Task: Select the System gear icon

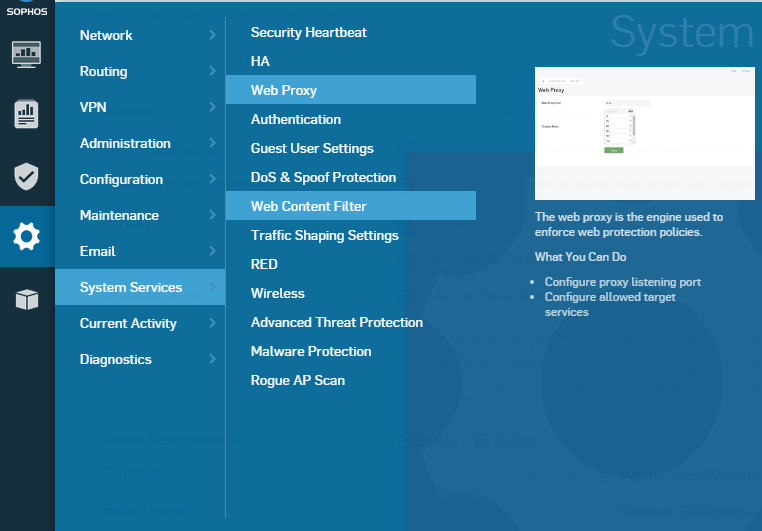Action: click(26, 237)
